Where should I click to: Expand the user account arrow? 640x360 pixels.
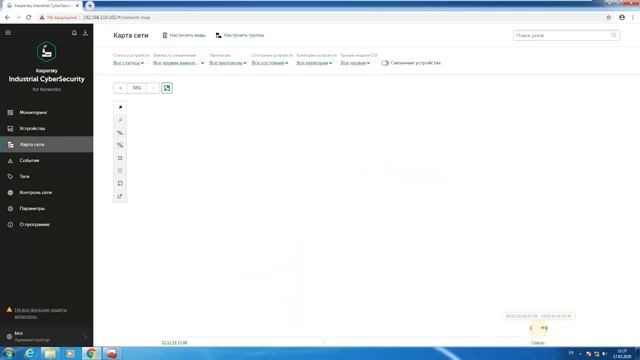(x=85, y=337)
